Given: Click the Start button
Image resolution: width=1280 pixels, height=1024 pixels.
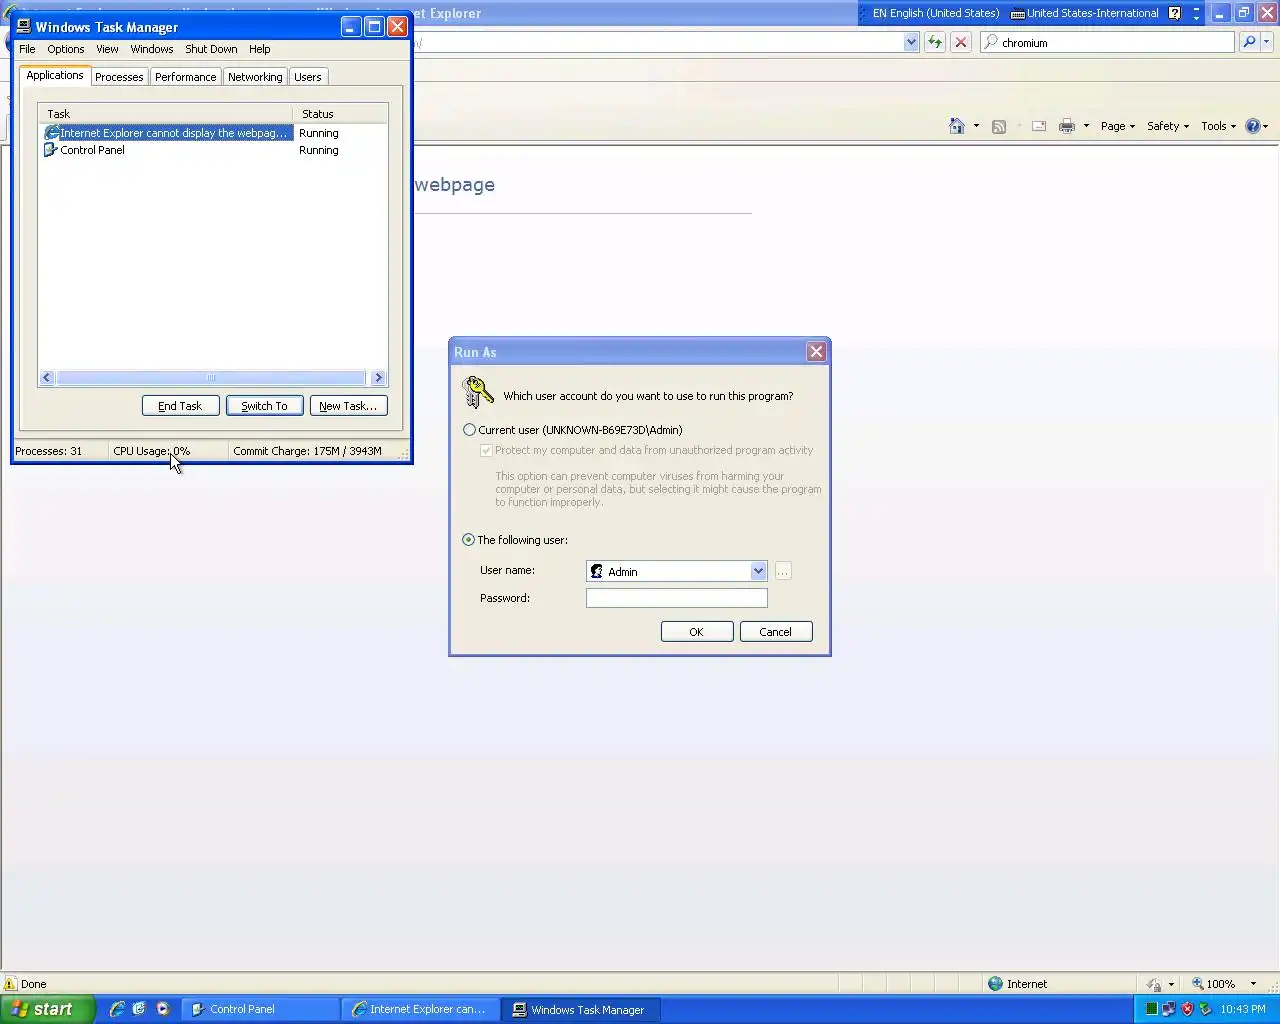Looking at the screenshot, I should click(x=47, y=1009).
